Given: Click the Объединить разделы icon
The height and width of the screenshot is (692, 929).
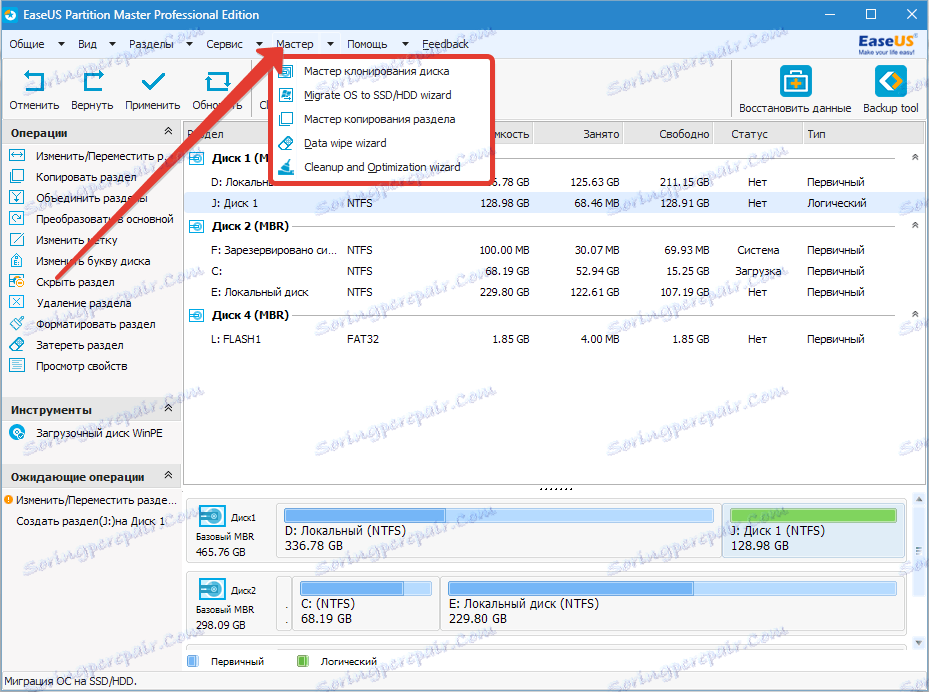Looking at the screenshot, I should (17, 198).
